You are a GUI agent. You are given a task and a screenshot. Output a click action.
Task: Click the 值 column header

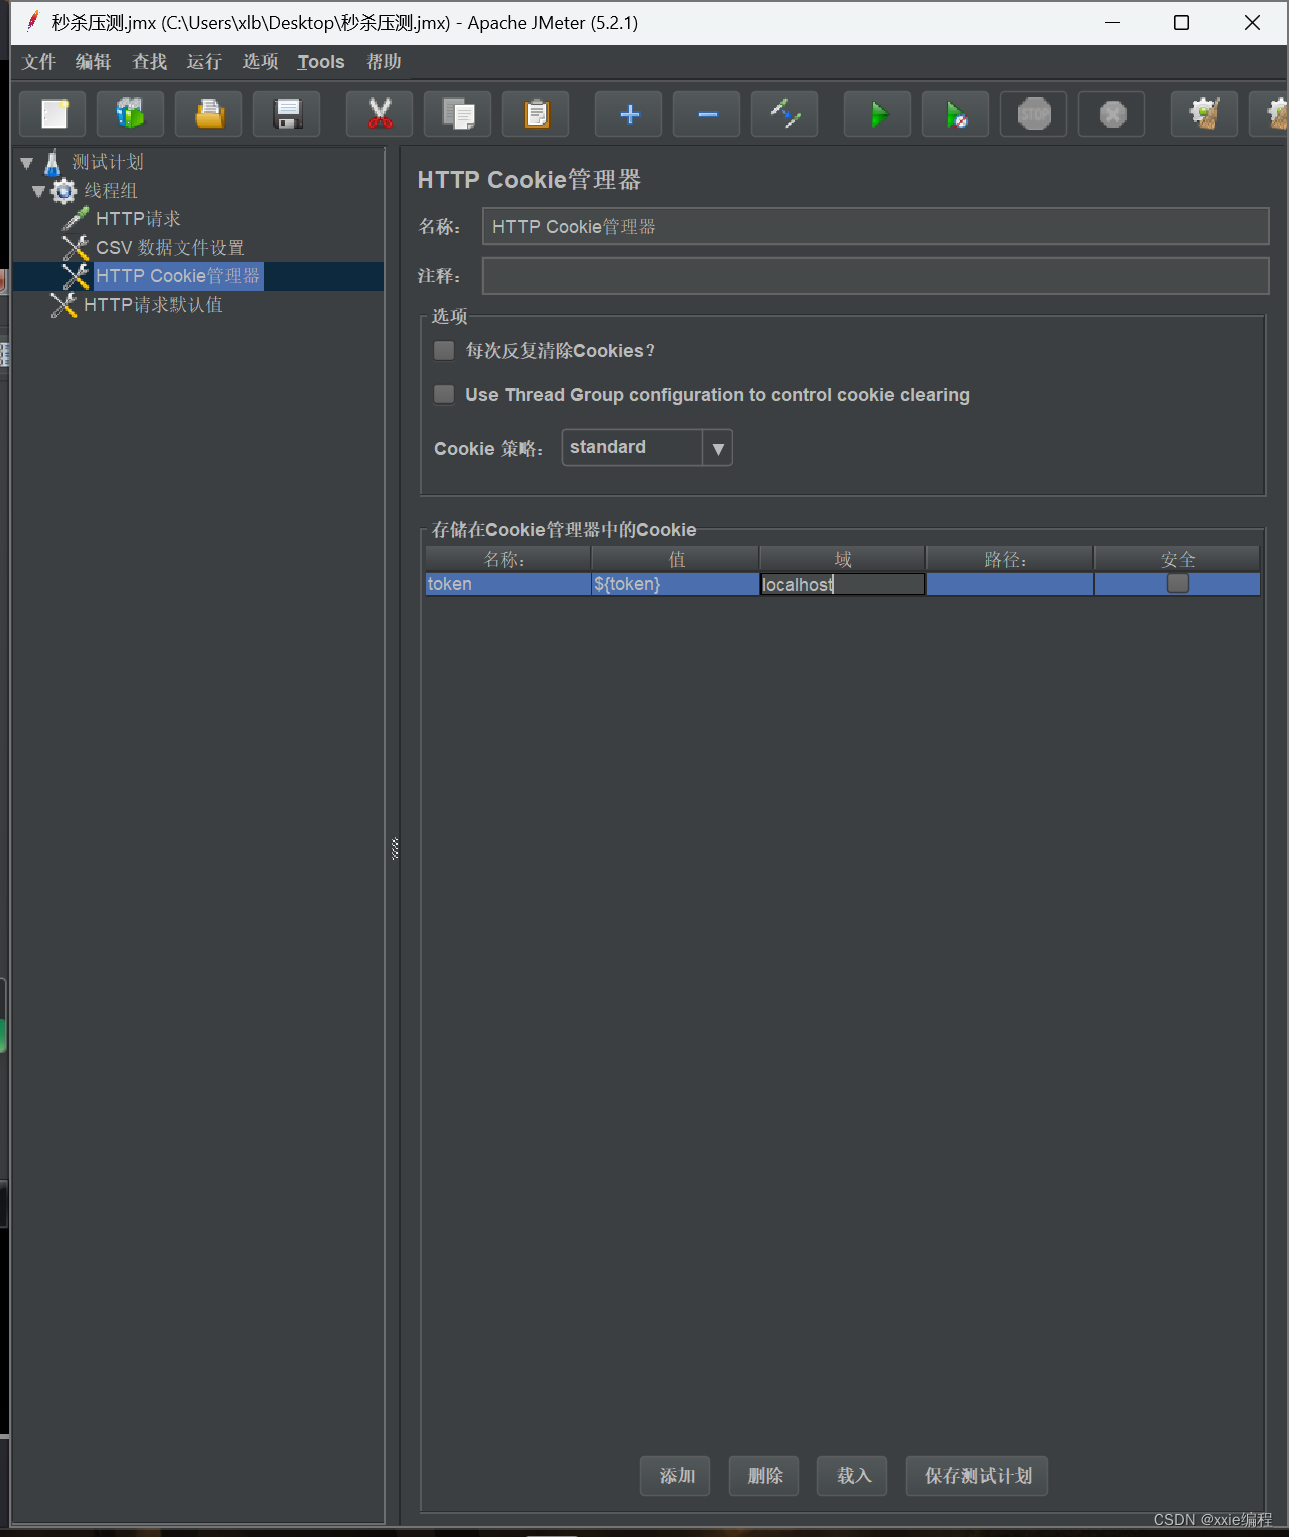coord(675,559)
